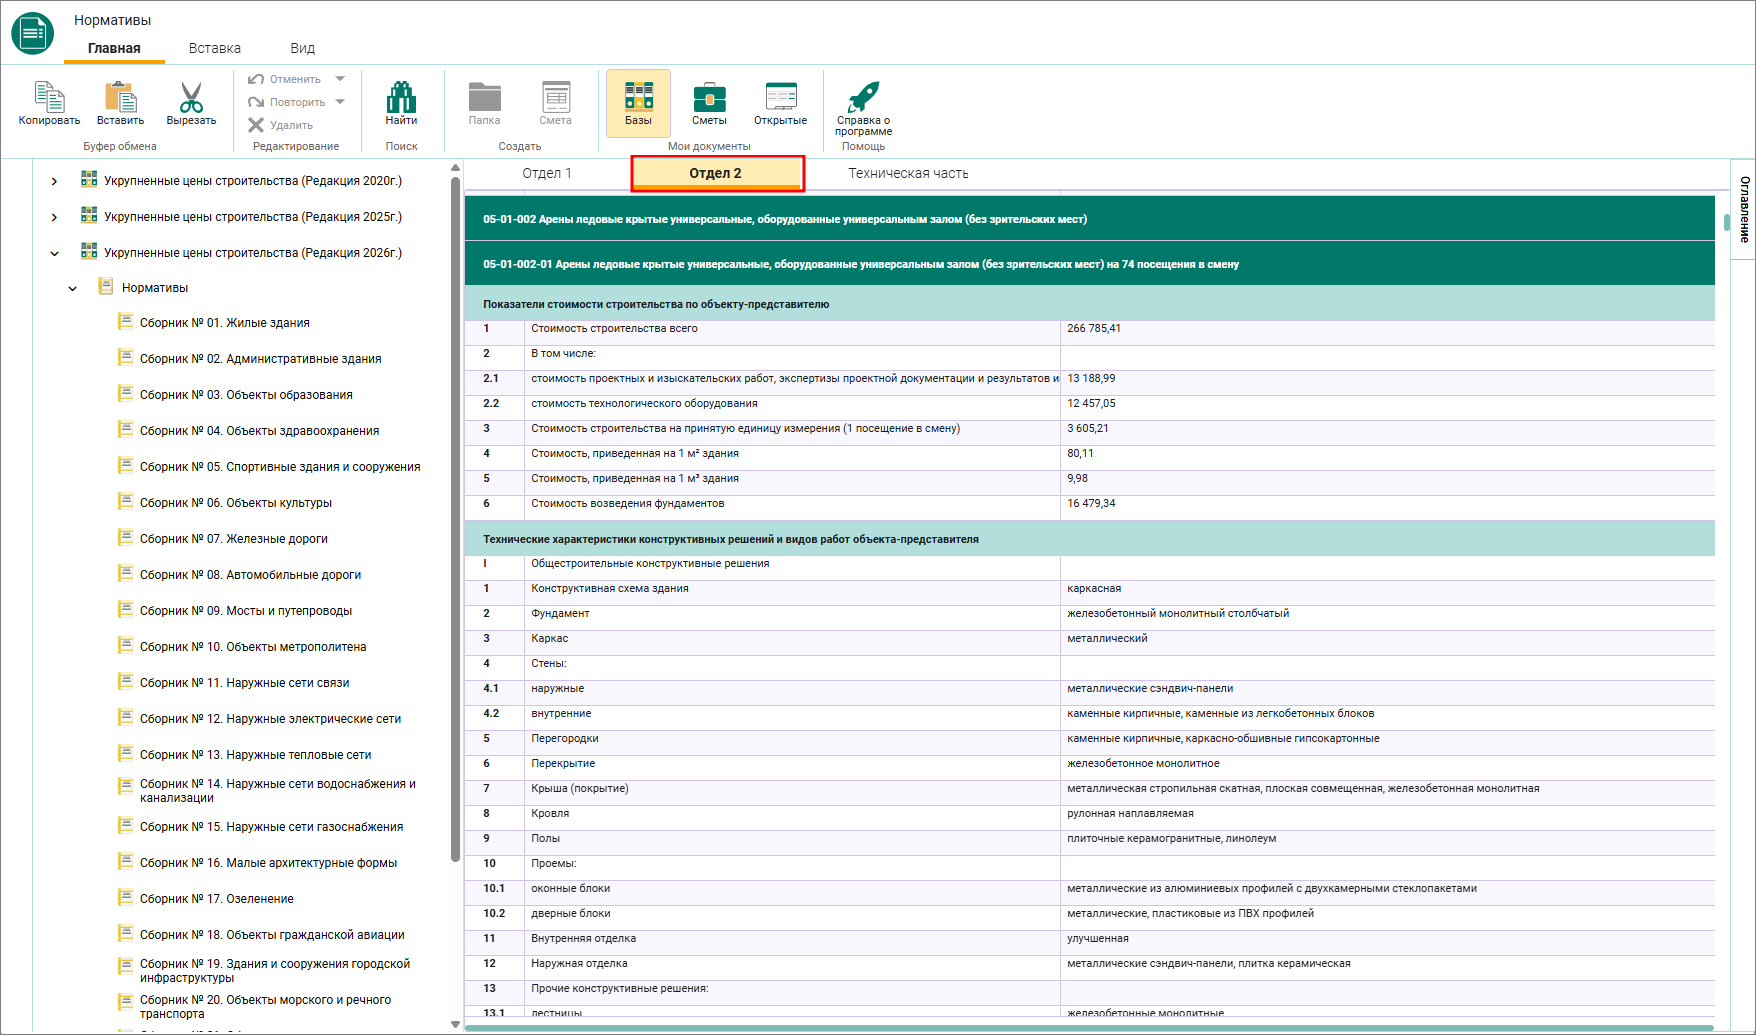Click the Копировать icon
This screenshot has width=1756, height=1035.
coord(49,97)
